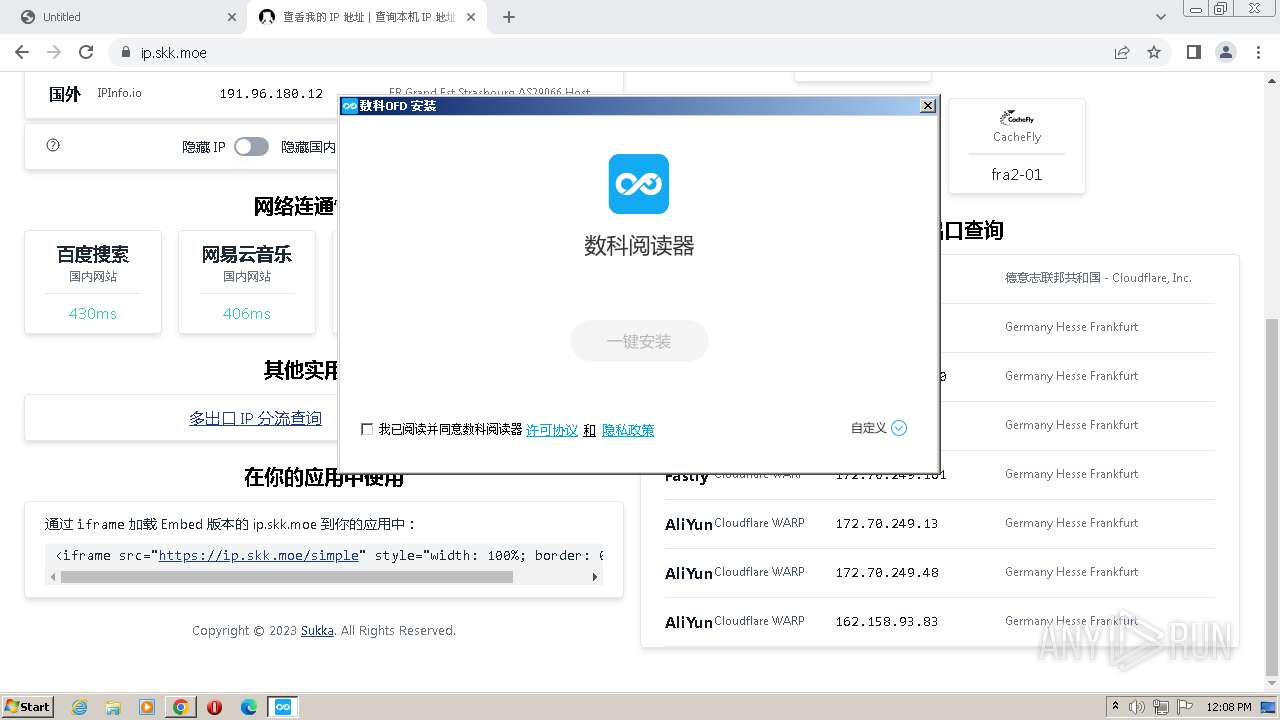Viewport: 1280px width, 720px height.
Task: Open the 多出口 IP 分流查询 link
Action: point(255,418)
